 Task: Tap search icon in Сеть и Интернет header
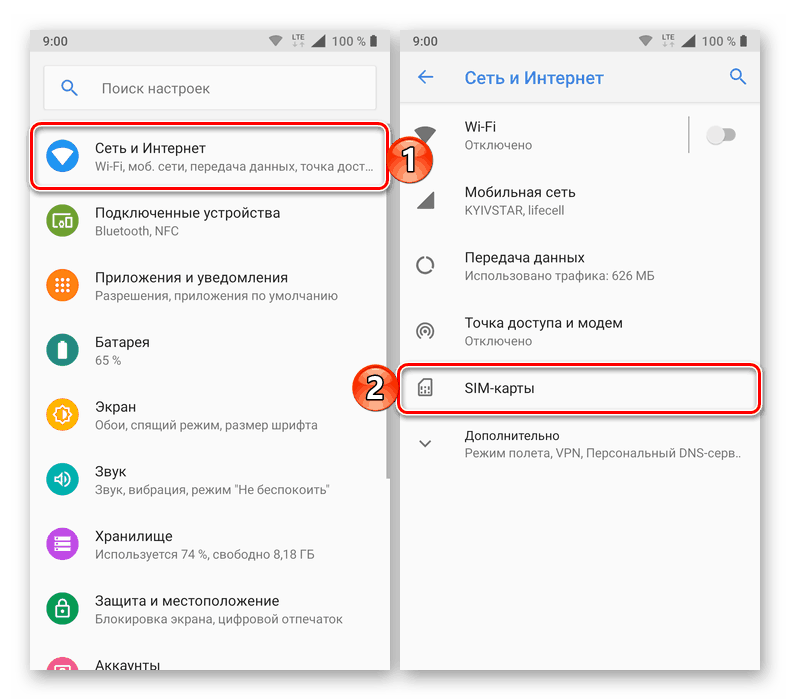[738, 77]
